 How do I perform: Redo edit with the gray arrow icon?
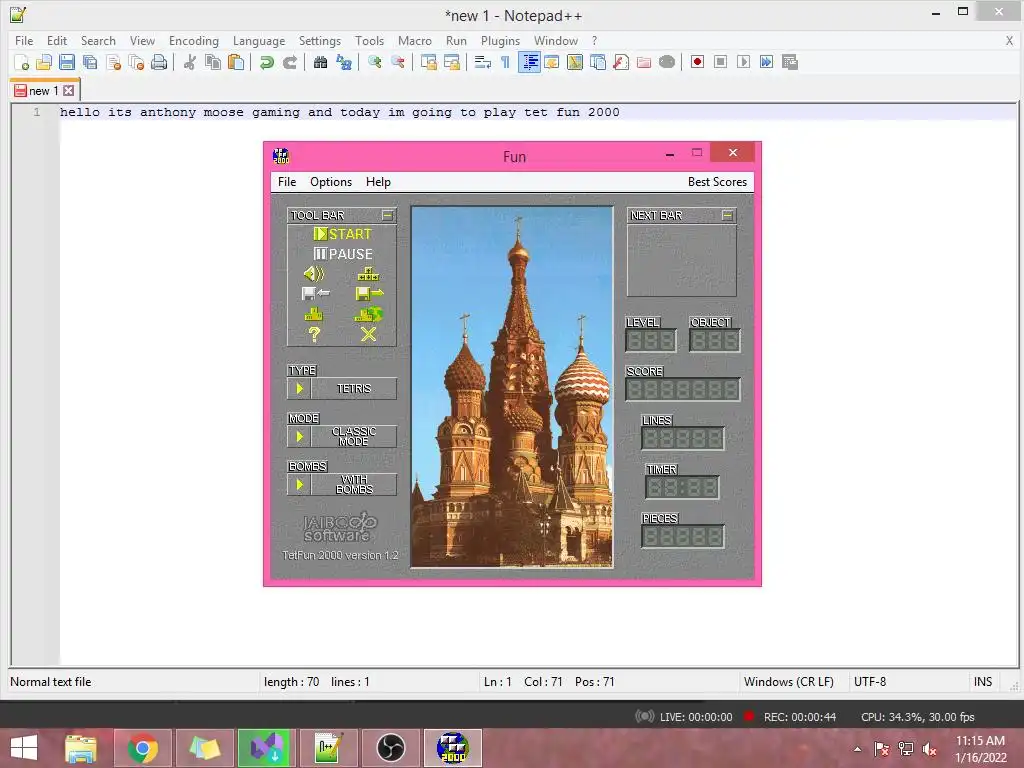click(x=289, y=62)
